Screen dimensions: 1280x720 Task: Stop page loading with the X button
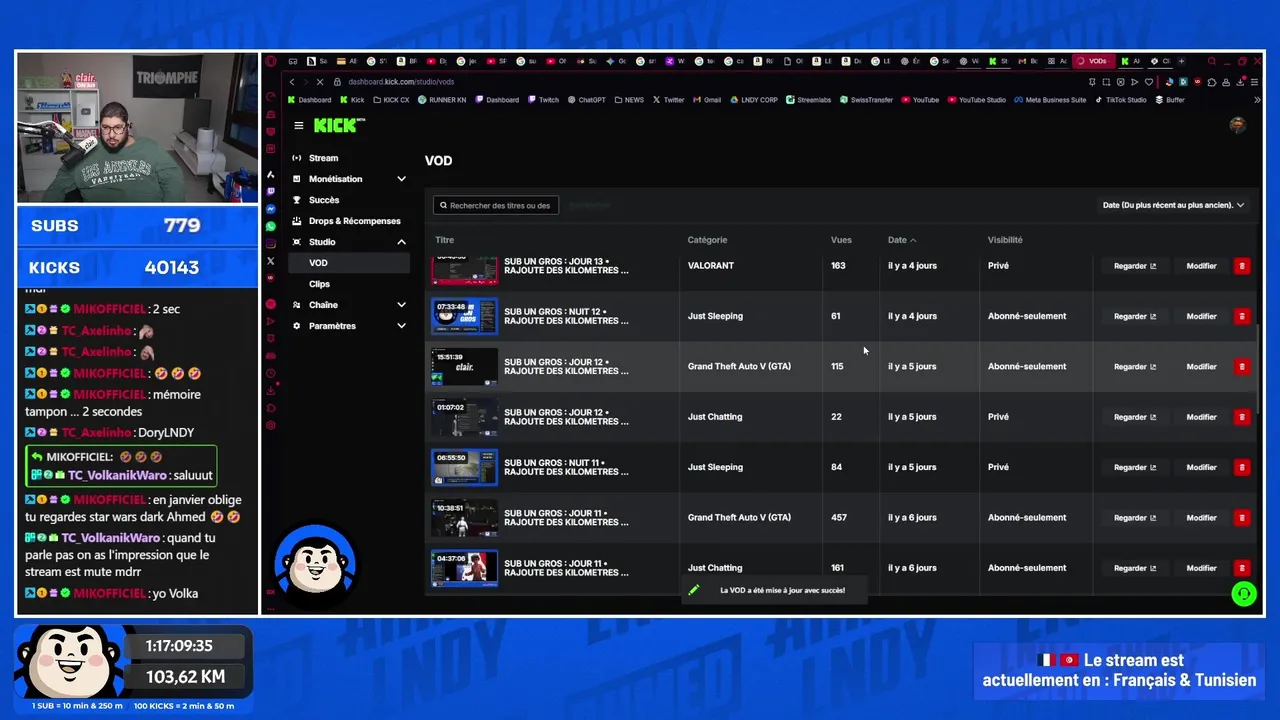(319, 82)
